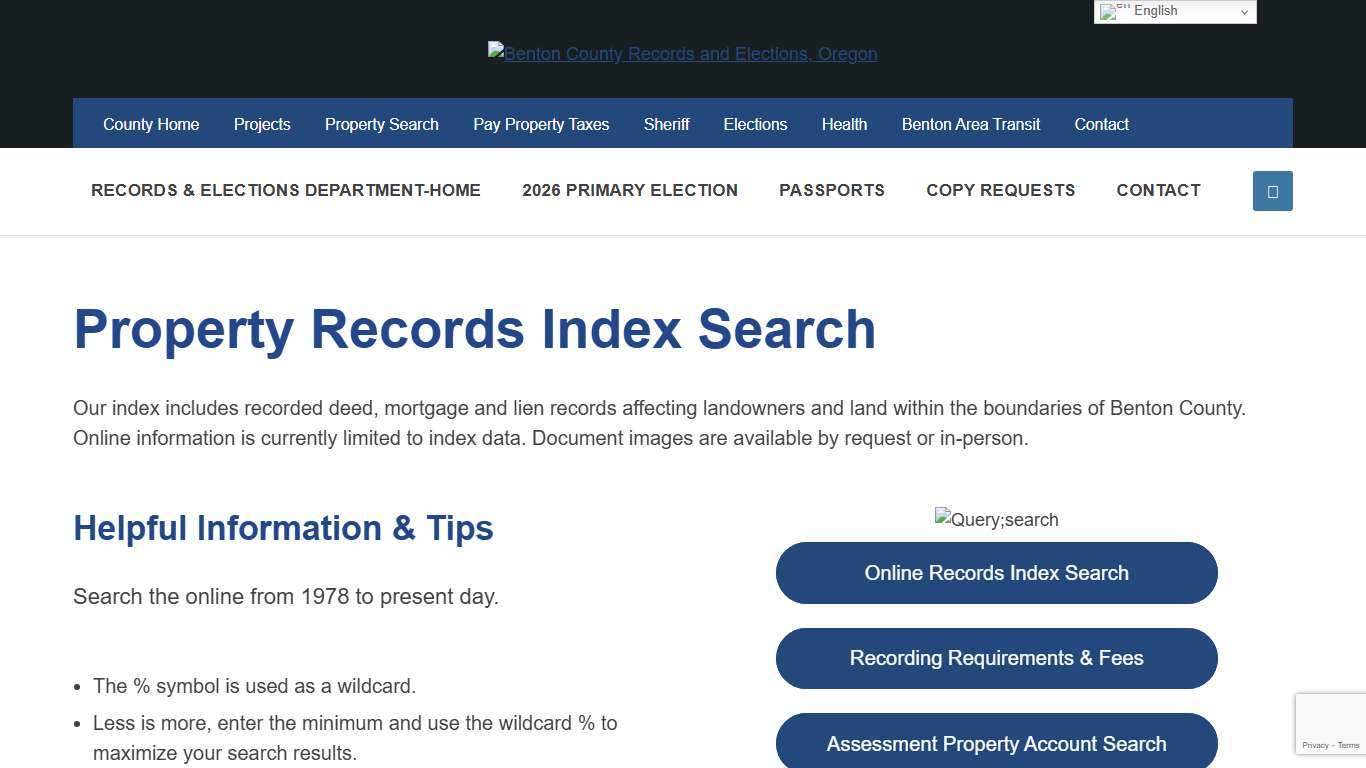The image size is (1366, 768).
Task: Open the Sheriff navigation item
Action: [666, 124]
